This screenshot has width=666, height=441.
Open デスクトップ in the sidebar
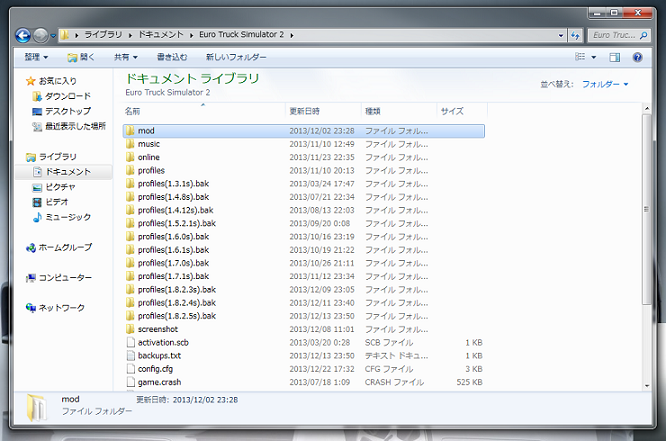62,111
